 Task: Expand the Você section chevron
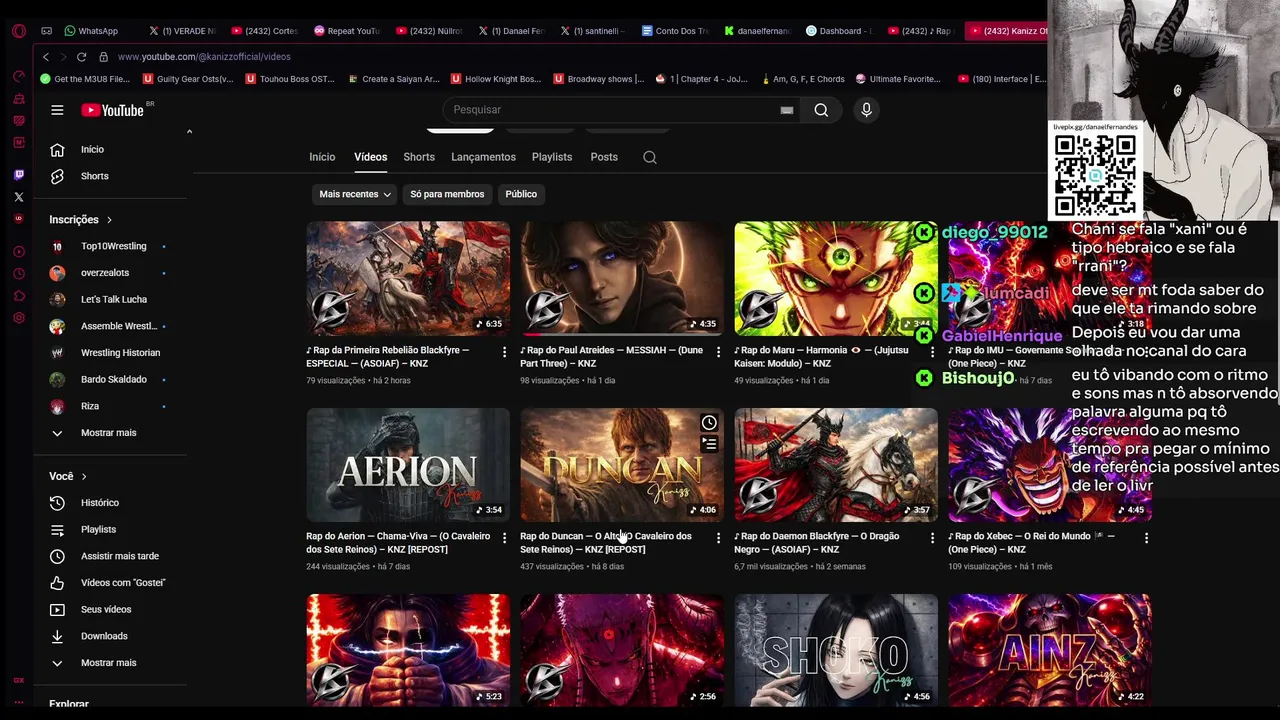(x=84, y=477)
